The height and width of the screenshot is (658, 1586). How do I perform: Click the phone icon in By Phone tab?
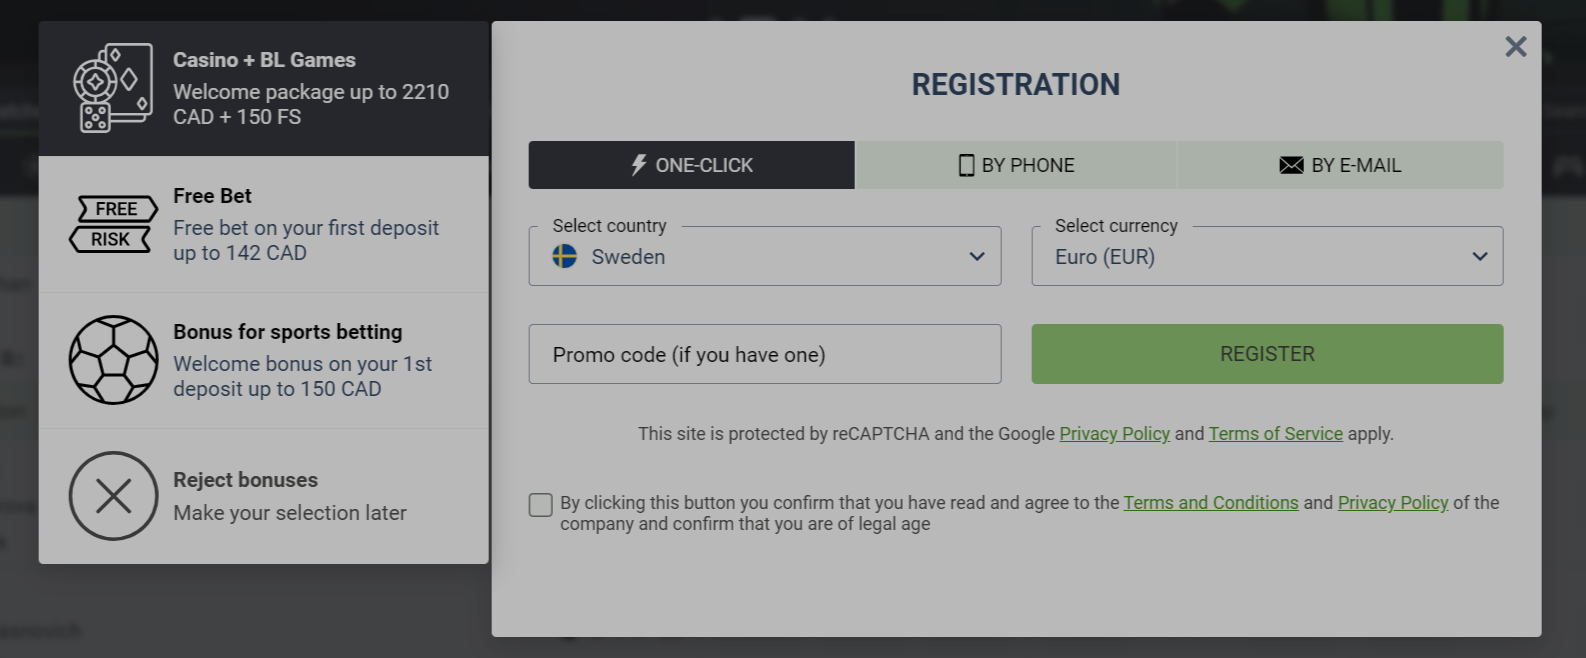tap(966, 165)
